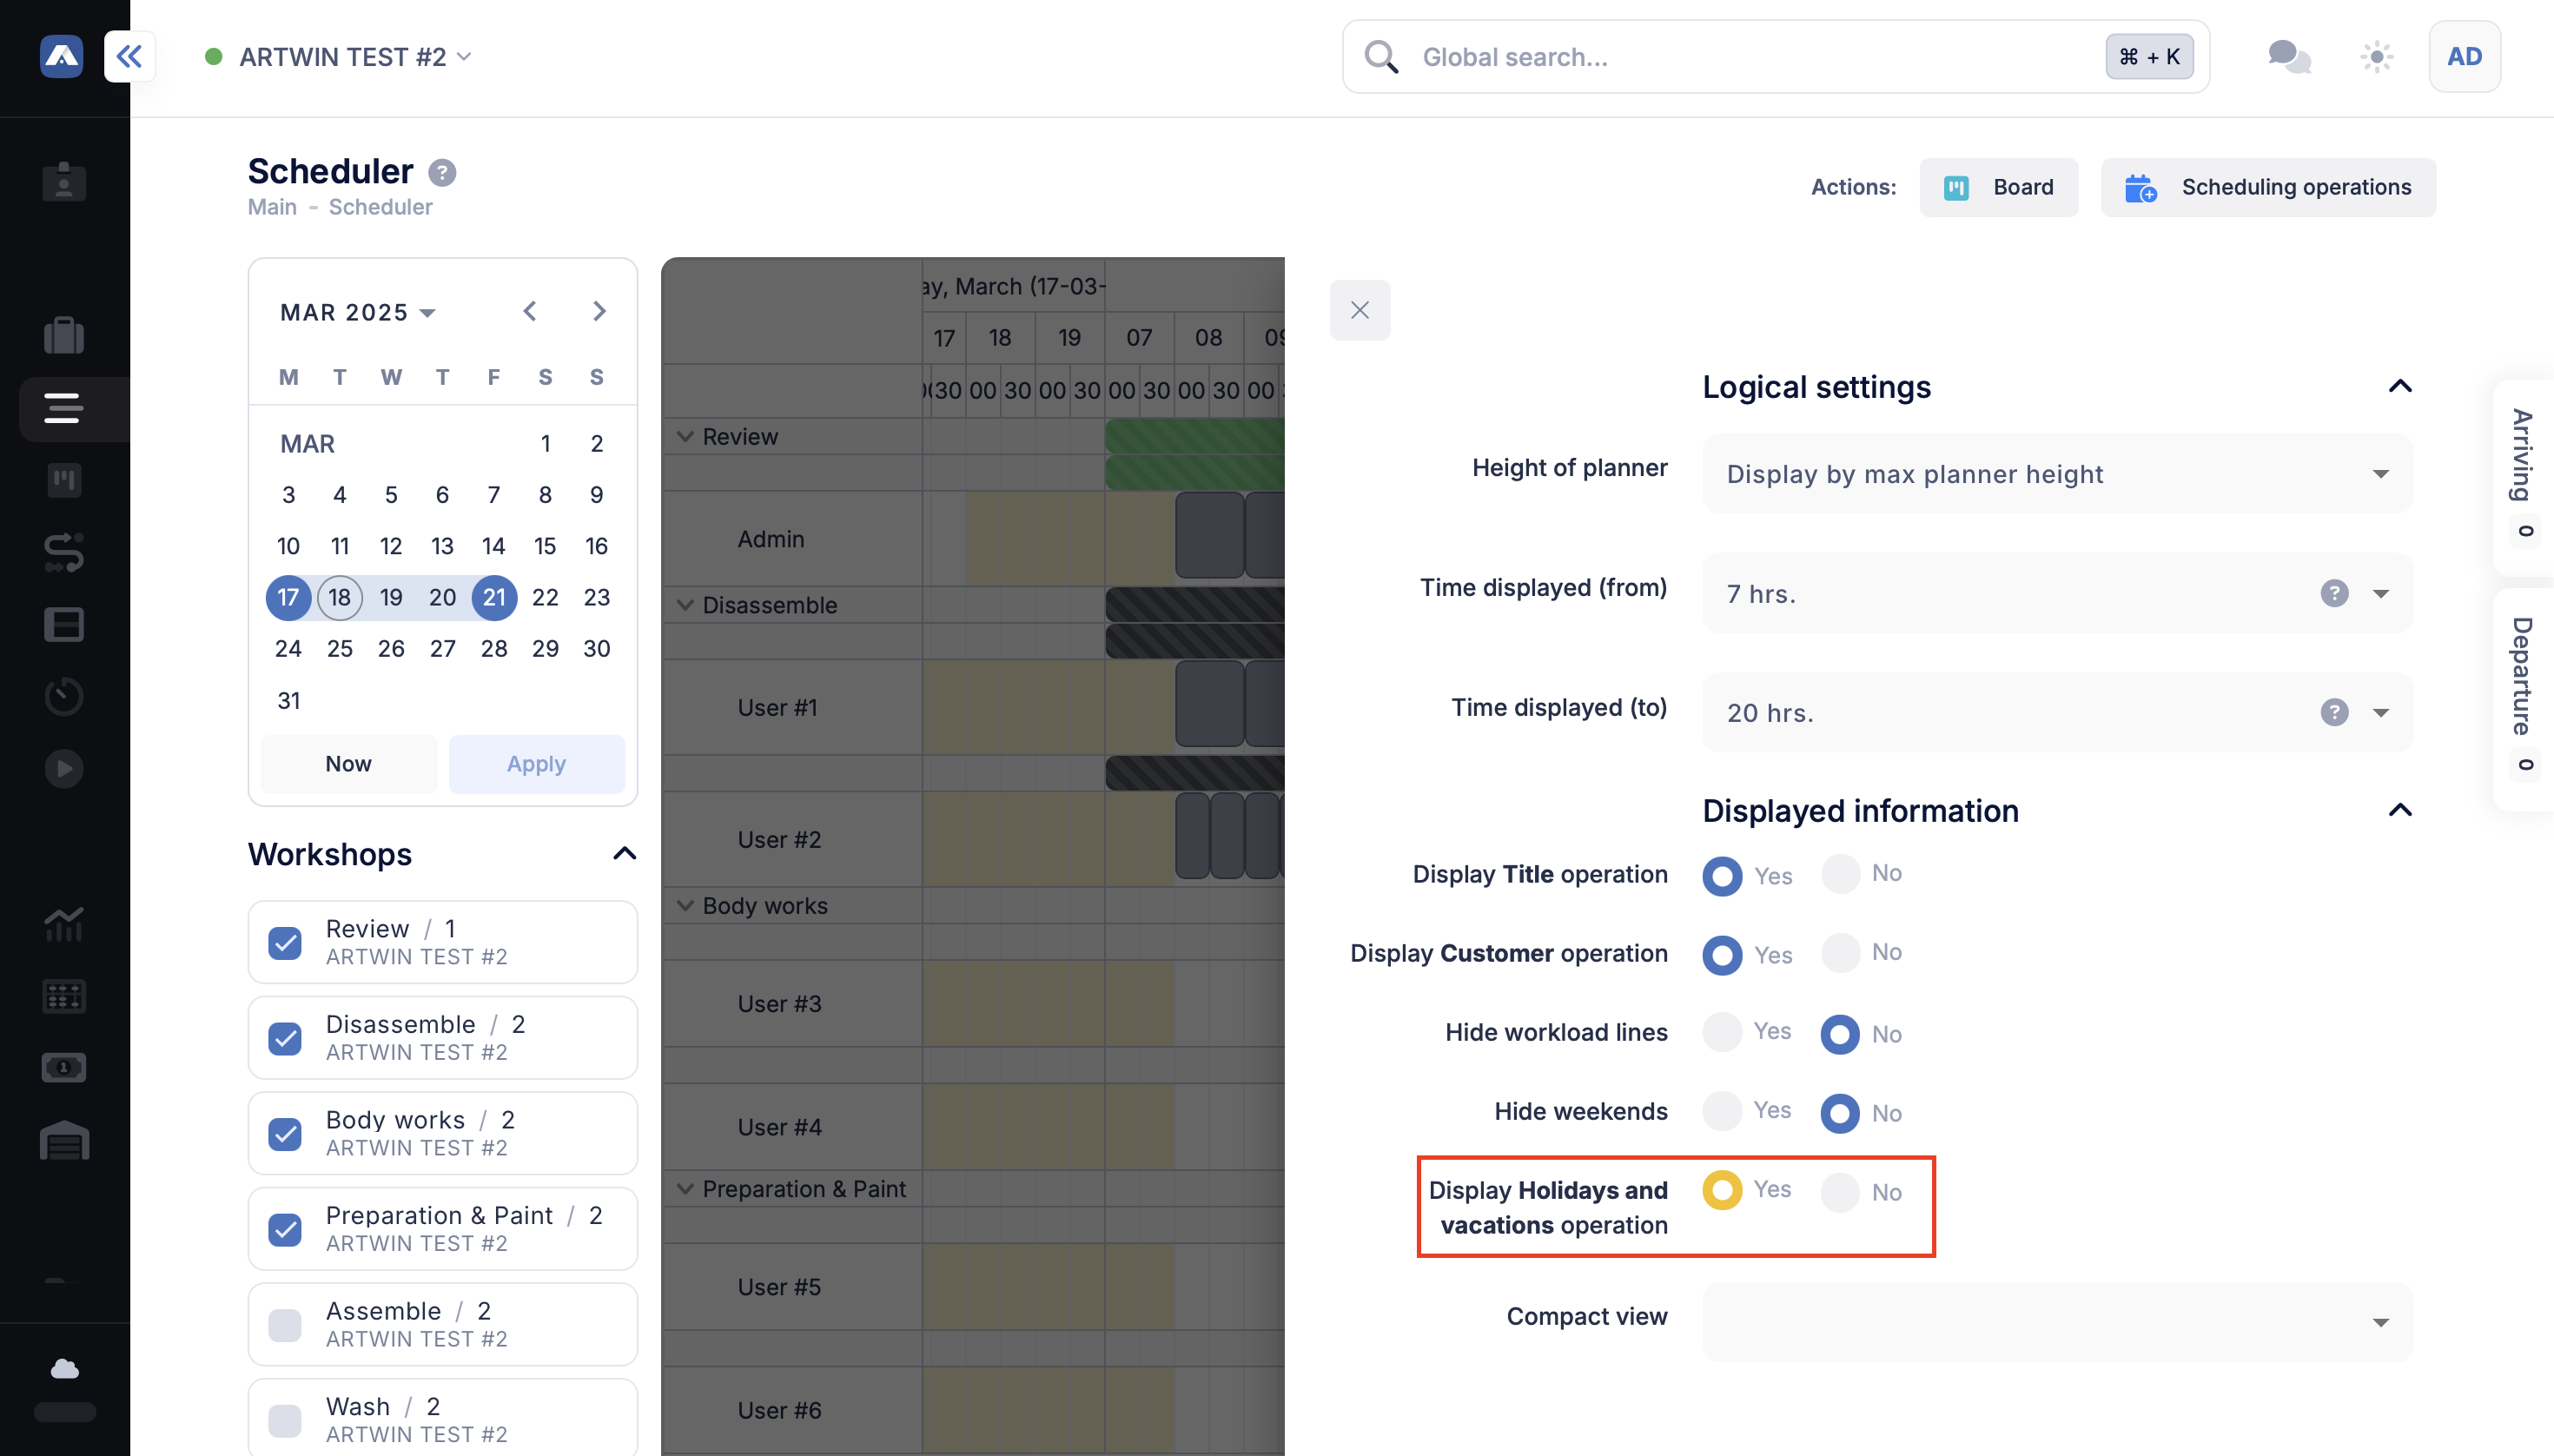
Task: Open the analytics chart sidebar icon
Action: 64,924
